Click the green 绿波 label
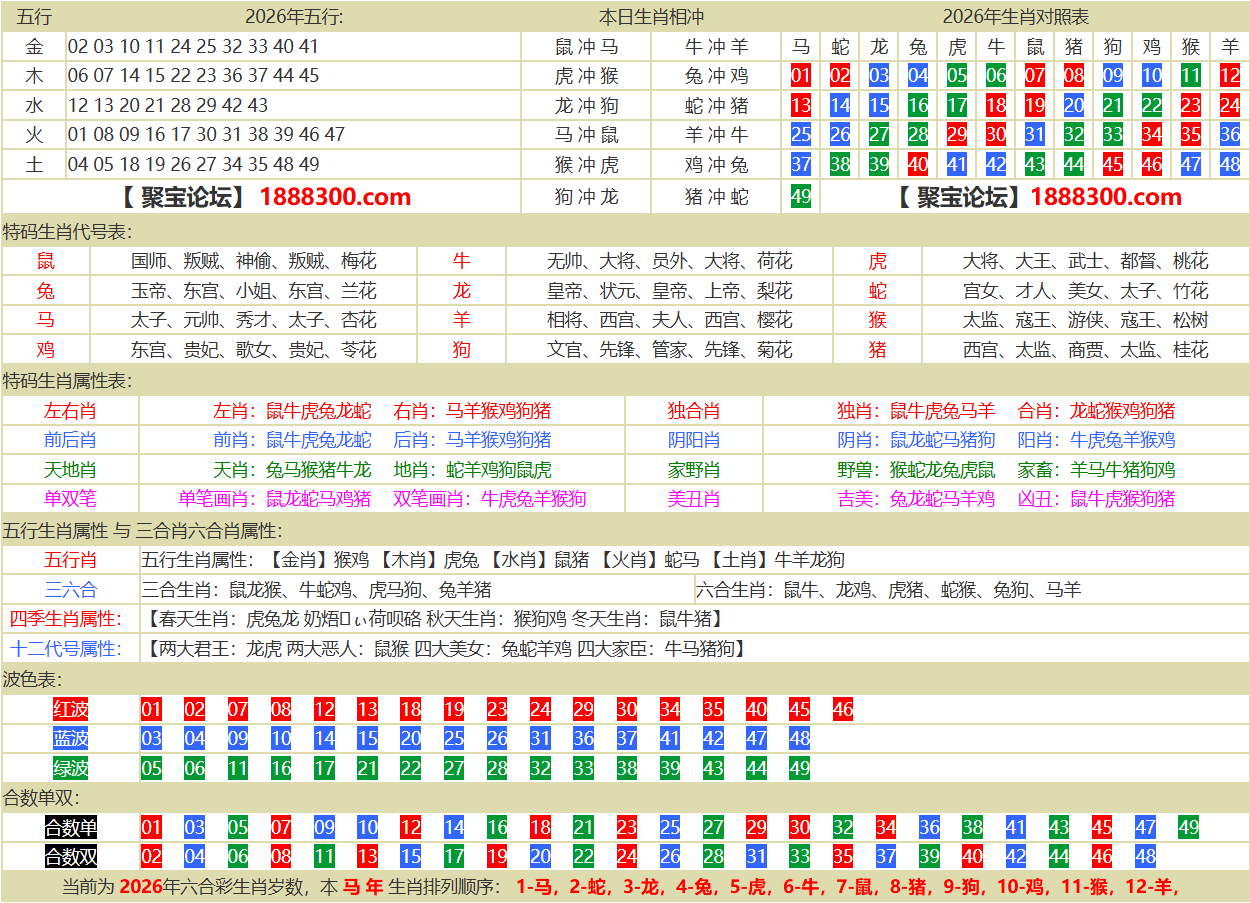The width and height of the screenshot is (1250, 903). pos(71,768)
